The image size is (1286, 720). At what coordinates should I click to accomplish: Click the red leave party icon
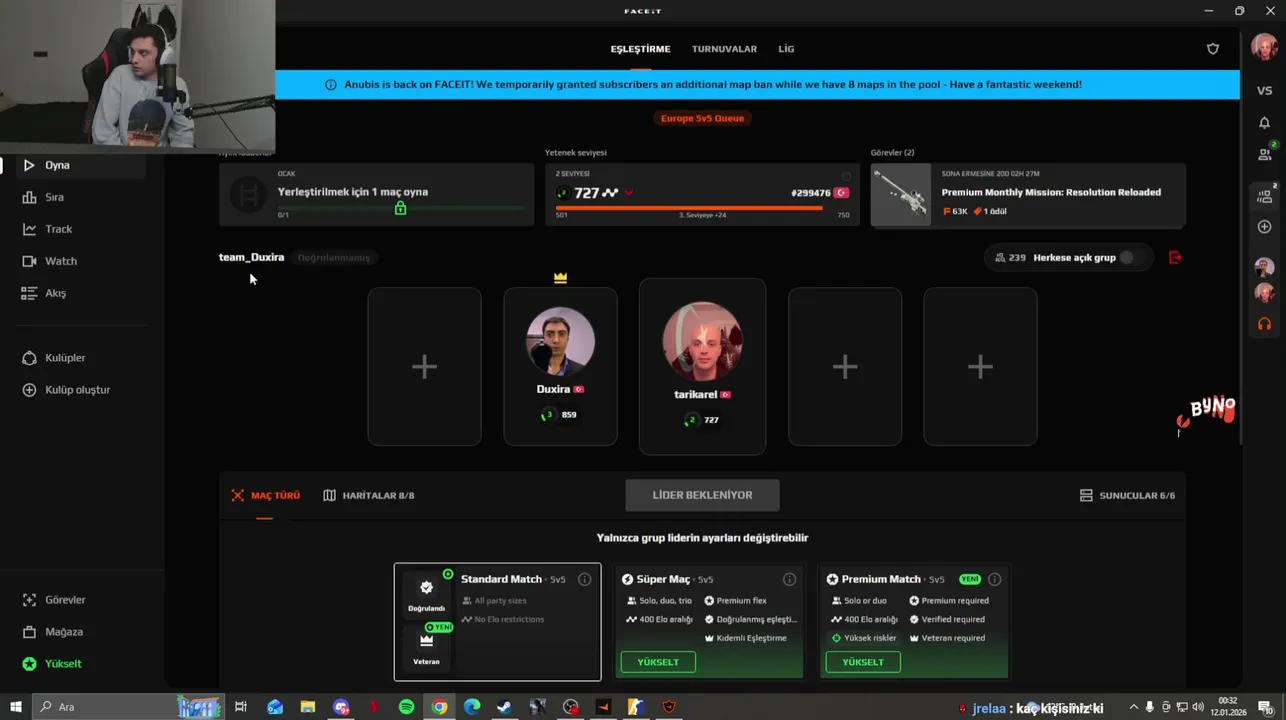1175,257
